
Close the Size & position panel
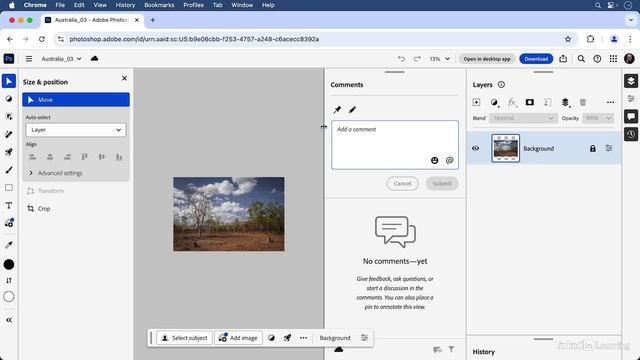coord(124,78)
